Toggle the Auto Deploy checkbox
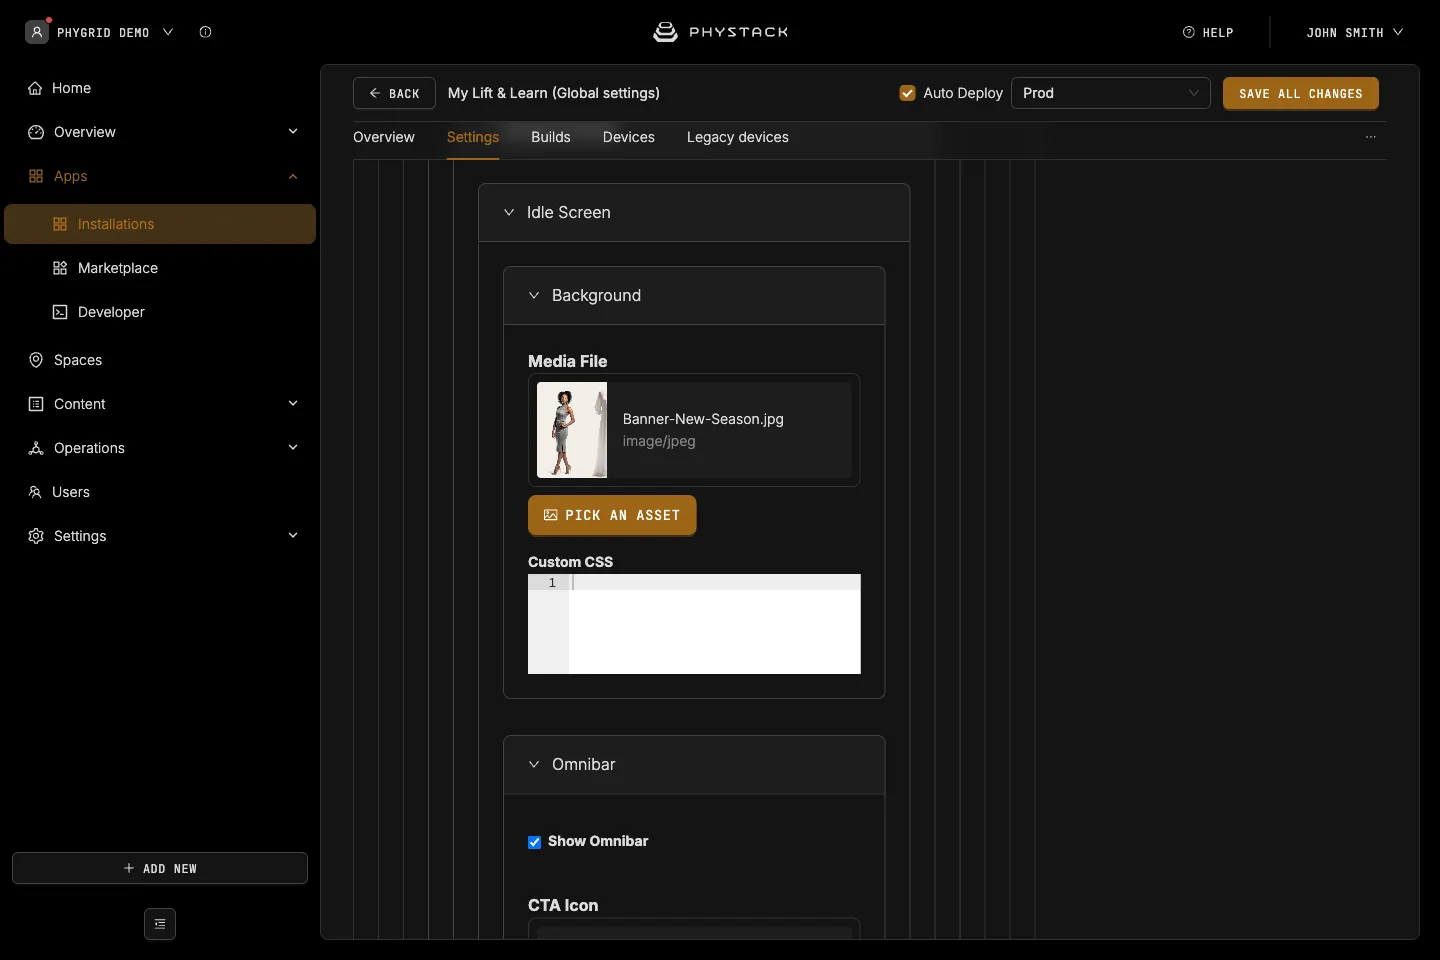 pyautogui.click(x=908, y=93)
